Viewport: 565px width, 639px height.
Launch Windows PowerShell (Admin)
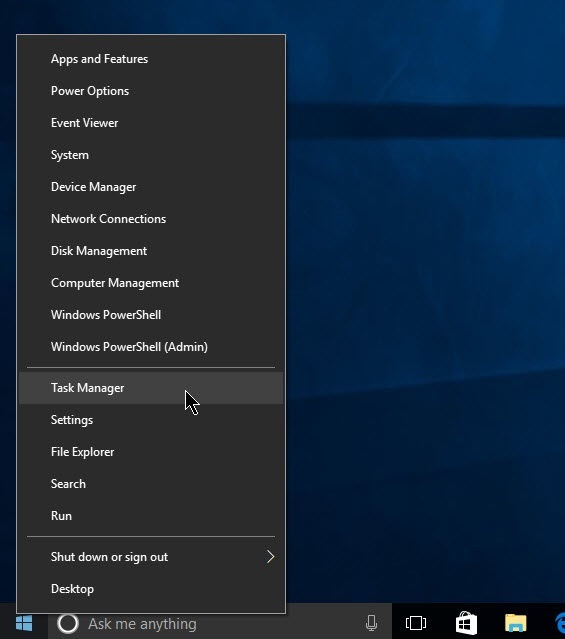(x=151, y=347)
